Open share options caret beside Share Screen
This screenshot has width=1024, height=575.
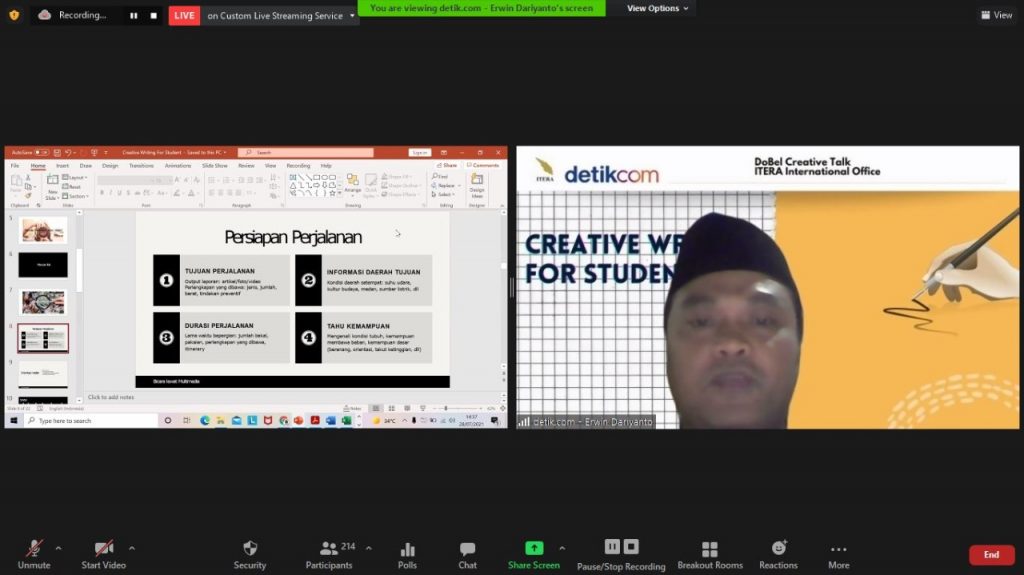coord(562,548)
